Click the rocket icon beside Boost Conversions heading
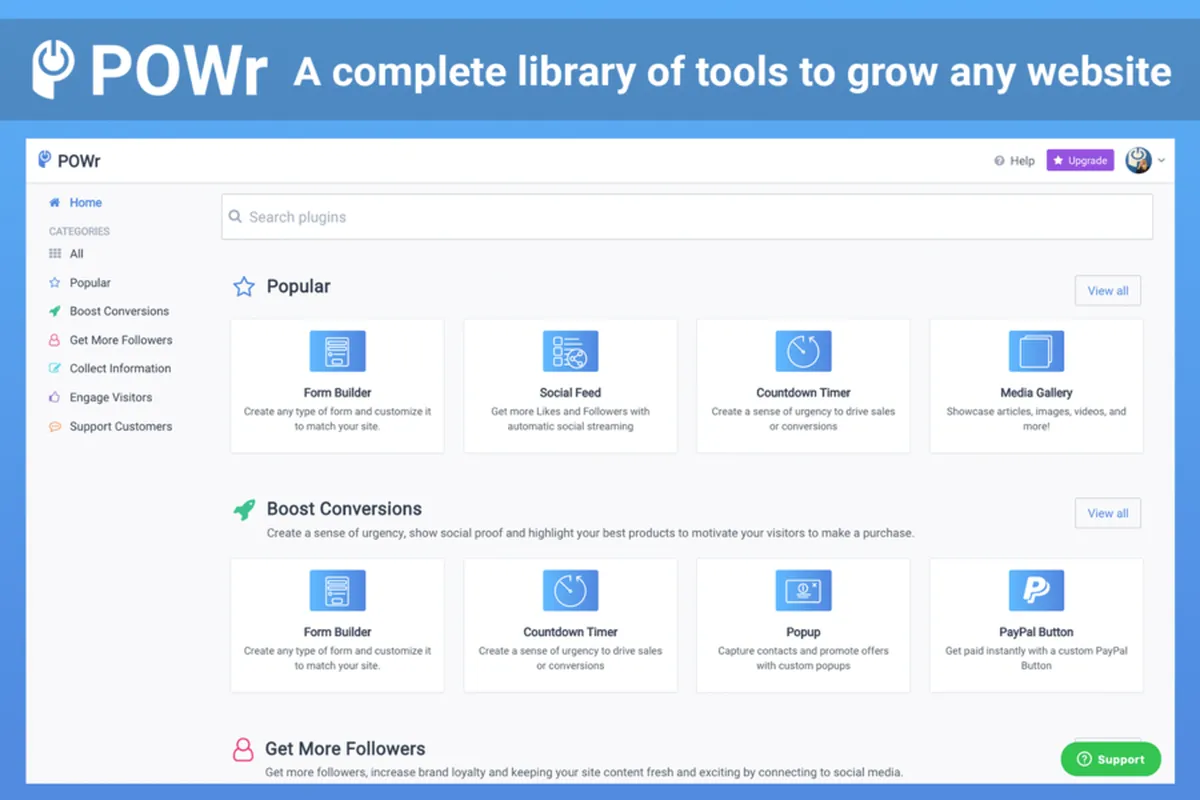This screenshot has height=800, width=1200. [x=244, y=509]
